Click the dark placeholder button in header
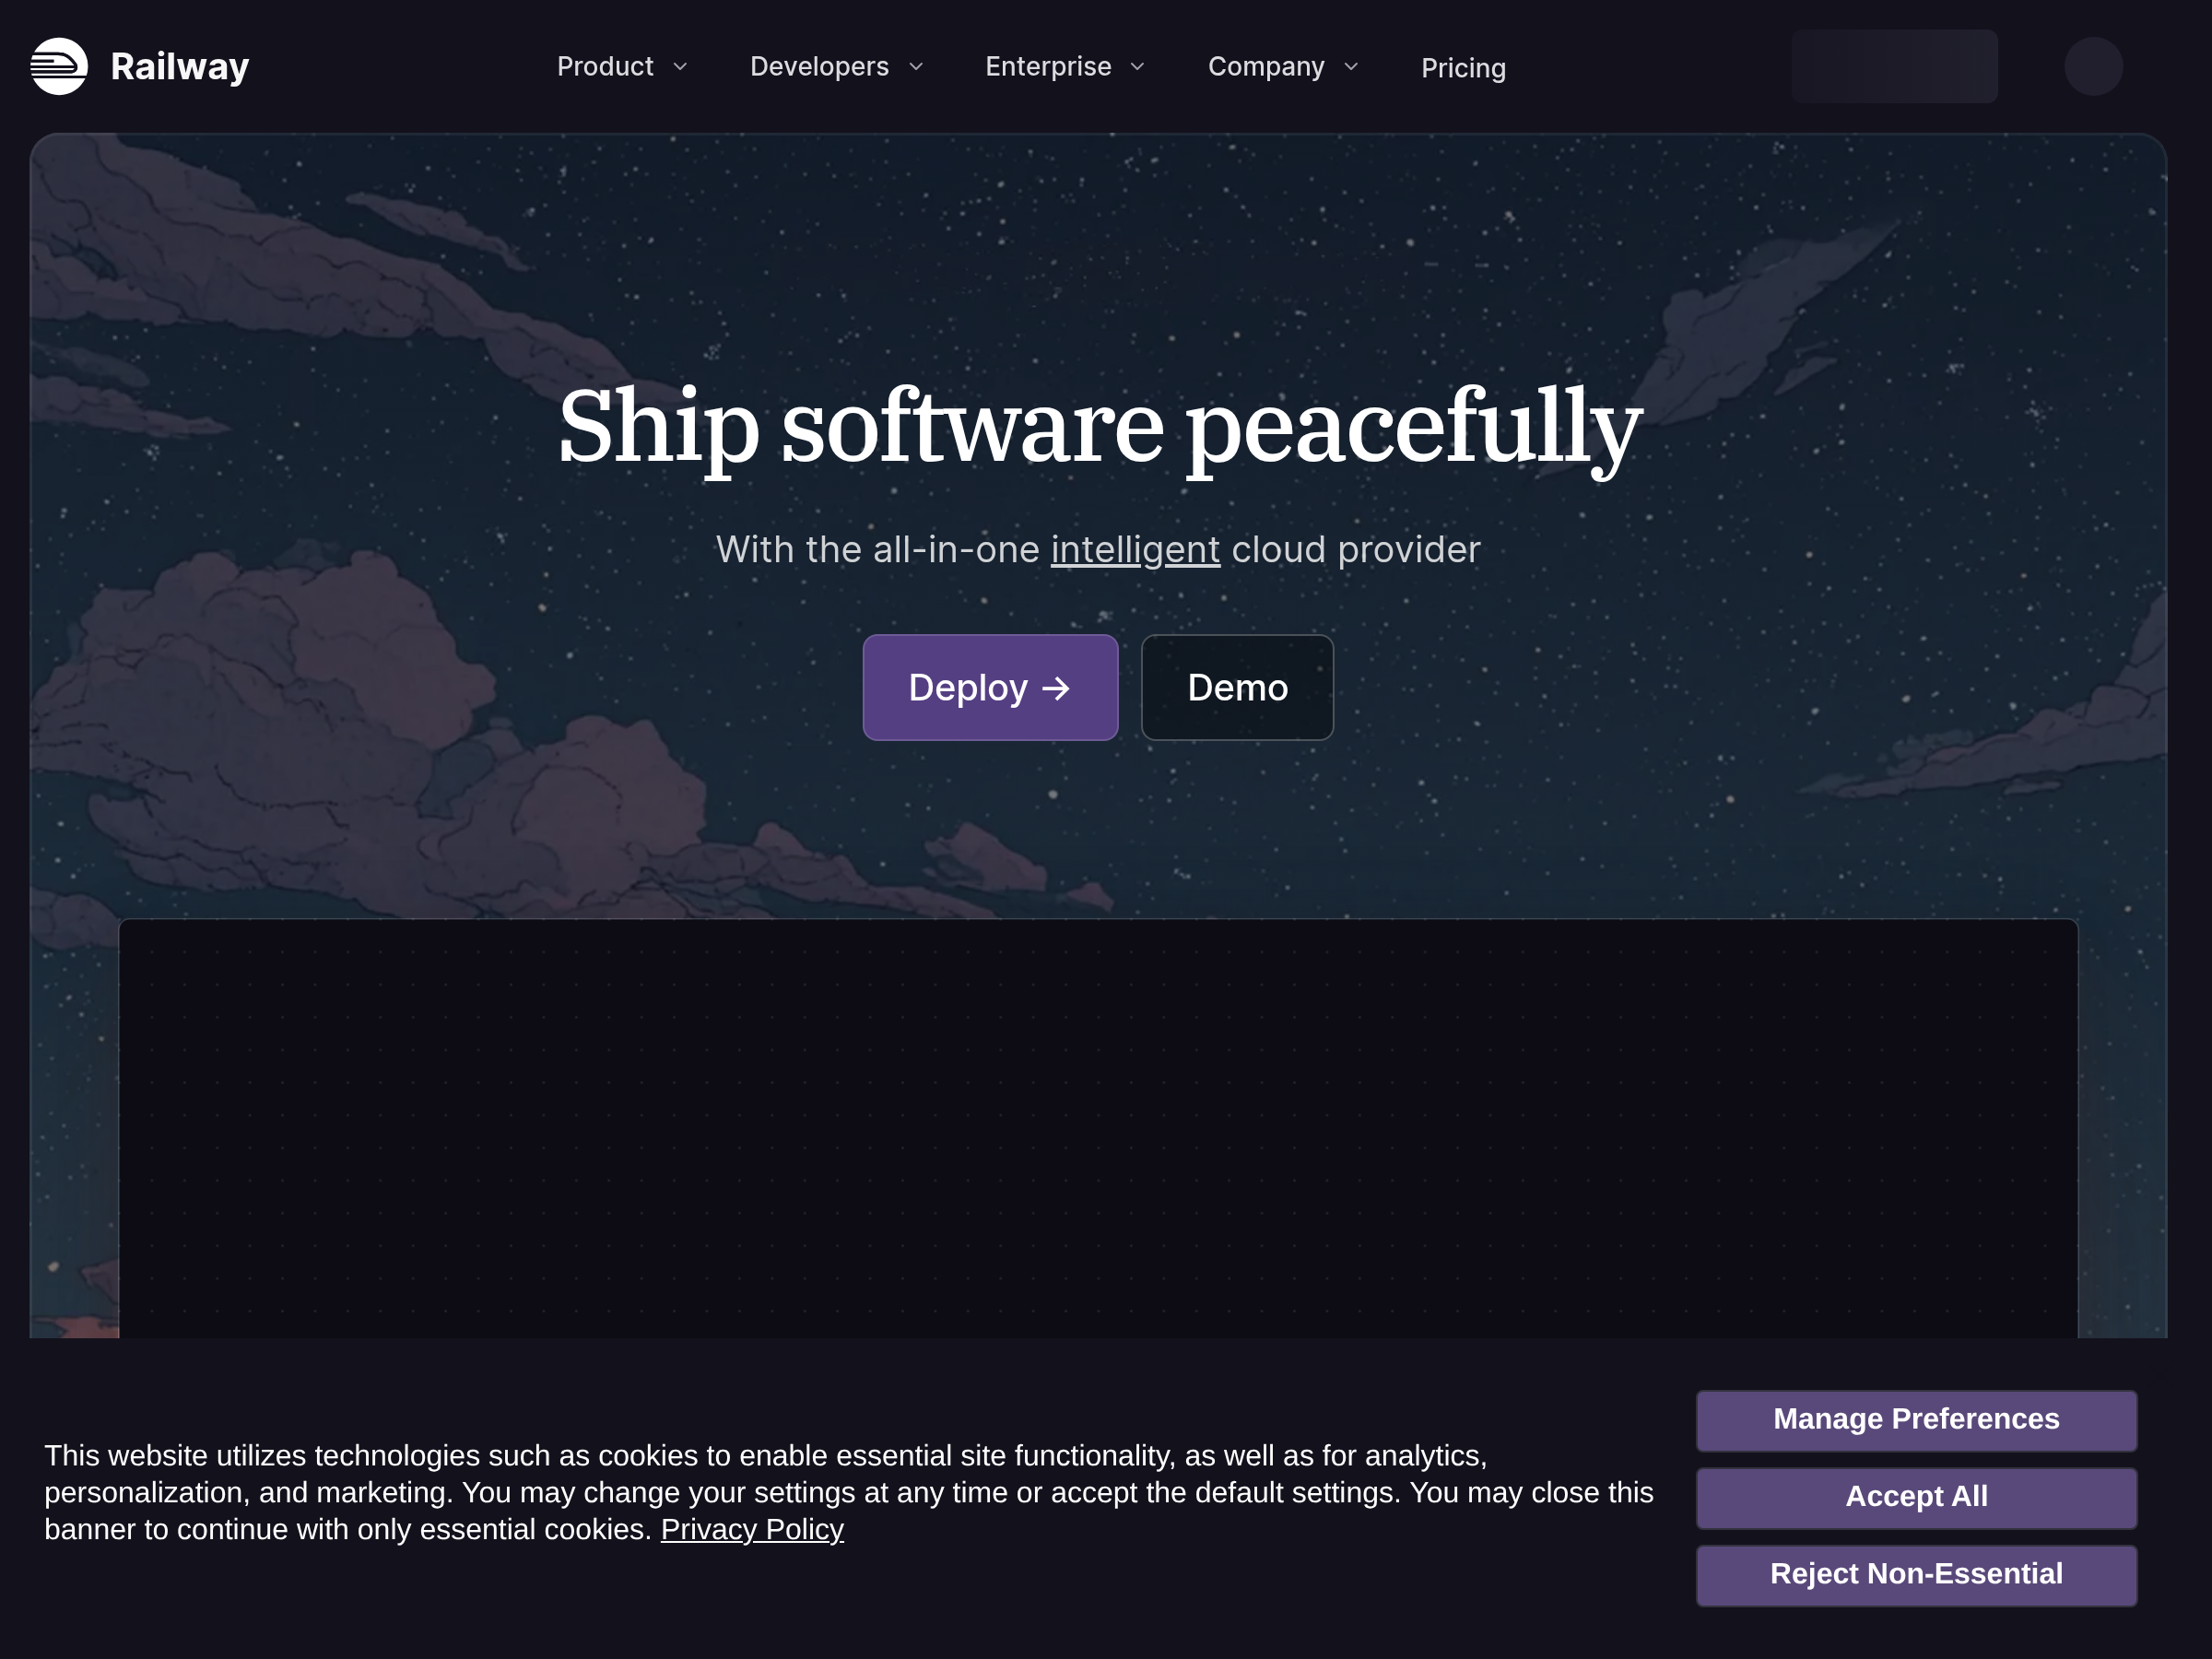Viewport: 2212px width, 1659px height. click(x=1894, y=66)
